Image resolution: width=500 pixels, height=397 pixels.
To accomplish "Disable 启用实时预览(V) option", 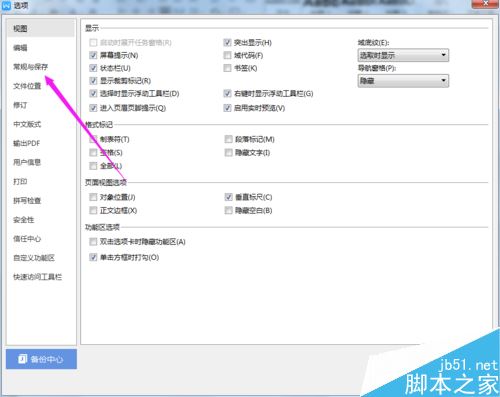I will (227, 108).
